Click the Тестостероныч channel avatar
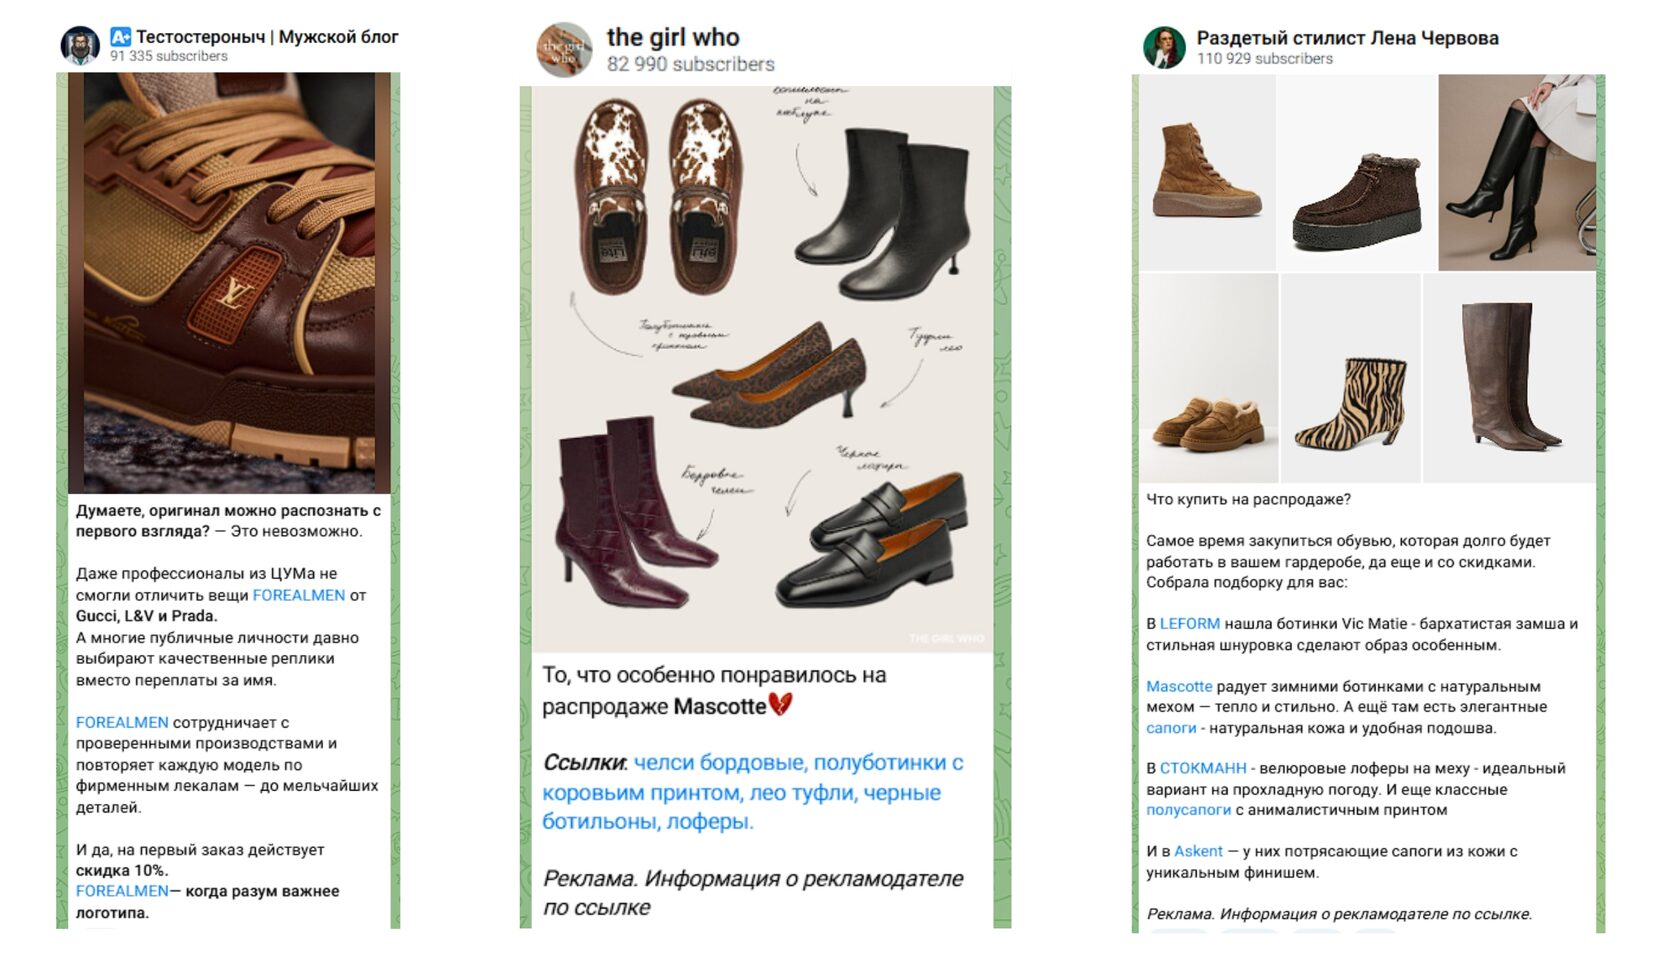Viewport: 1680px width, 960px height. 80,45
